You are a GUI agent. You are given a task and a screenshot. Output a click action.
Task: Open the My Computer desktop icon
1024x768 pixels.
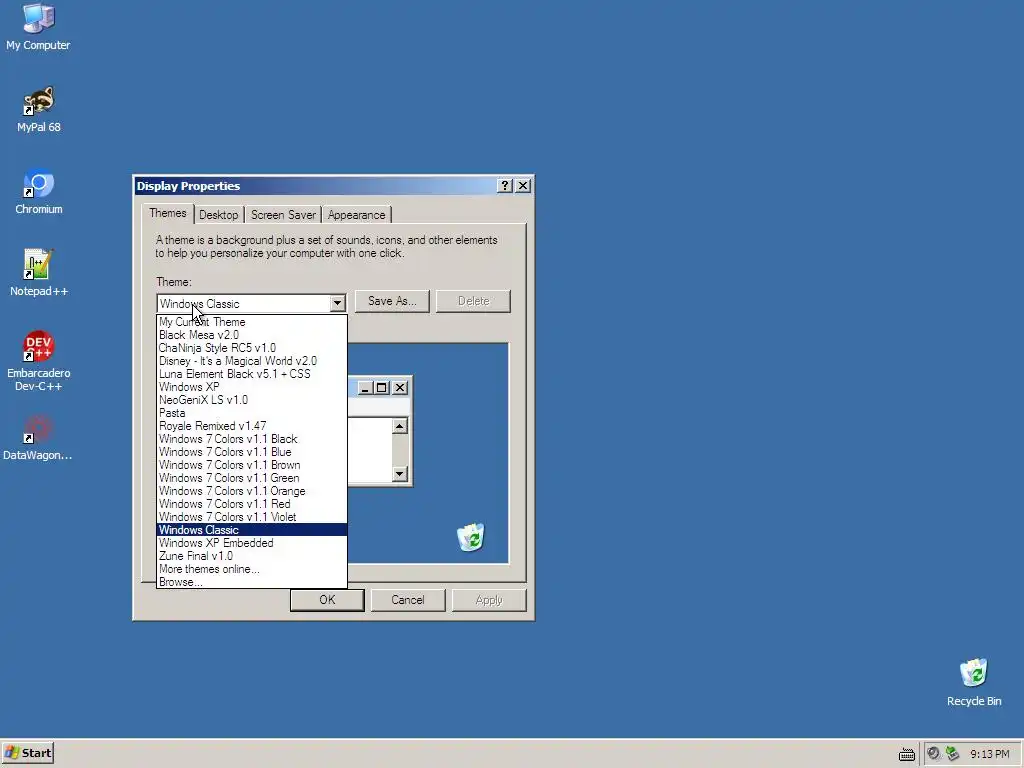[38, 27]
